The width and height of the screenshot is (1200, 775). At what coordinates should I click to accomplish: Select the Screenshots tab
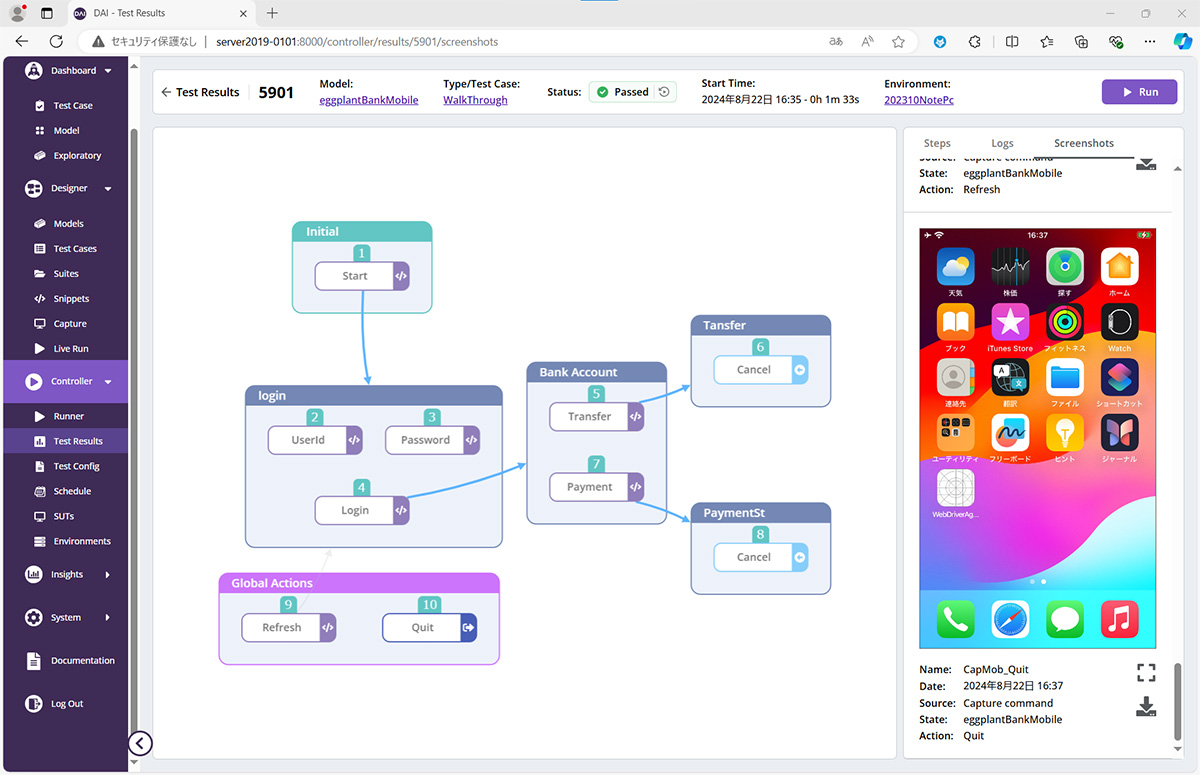1084,143
